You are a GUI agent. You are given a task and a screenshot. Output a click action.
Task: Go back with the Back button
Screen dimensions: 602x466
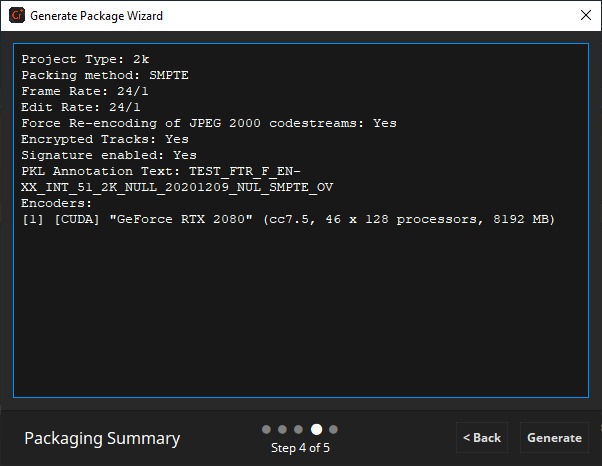click(x=481, y=438)
